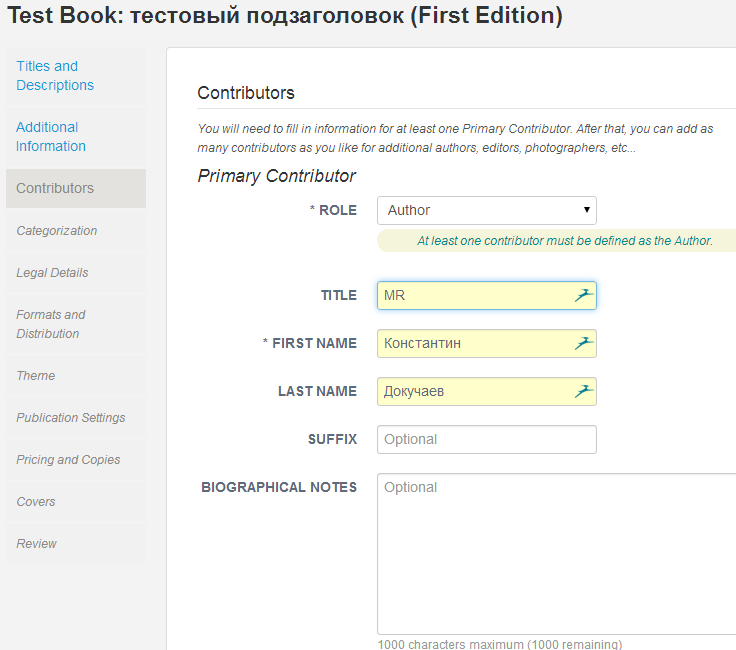
Task: Open the Pricing and Copies section
Action: point(76,459)
